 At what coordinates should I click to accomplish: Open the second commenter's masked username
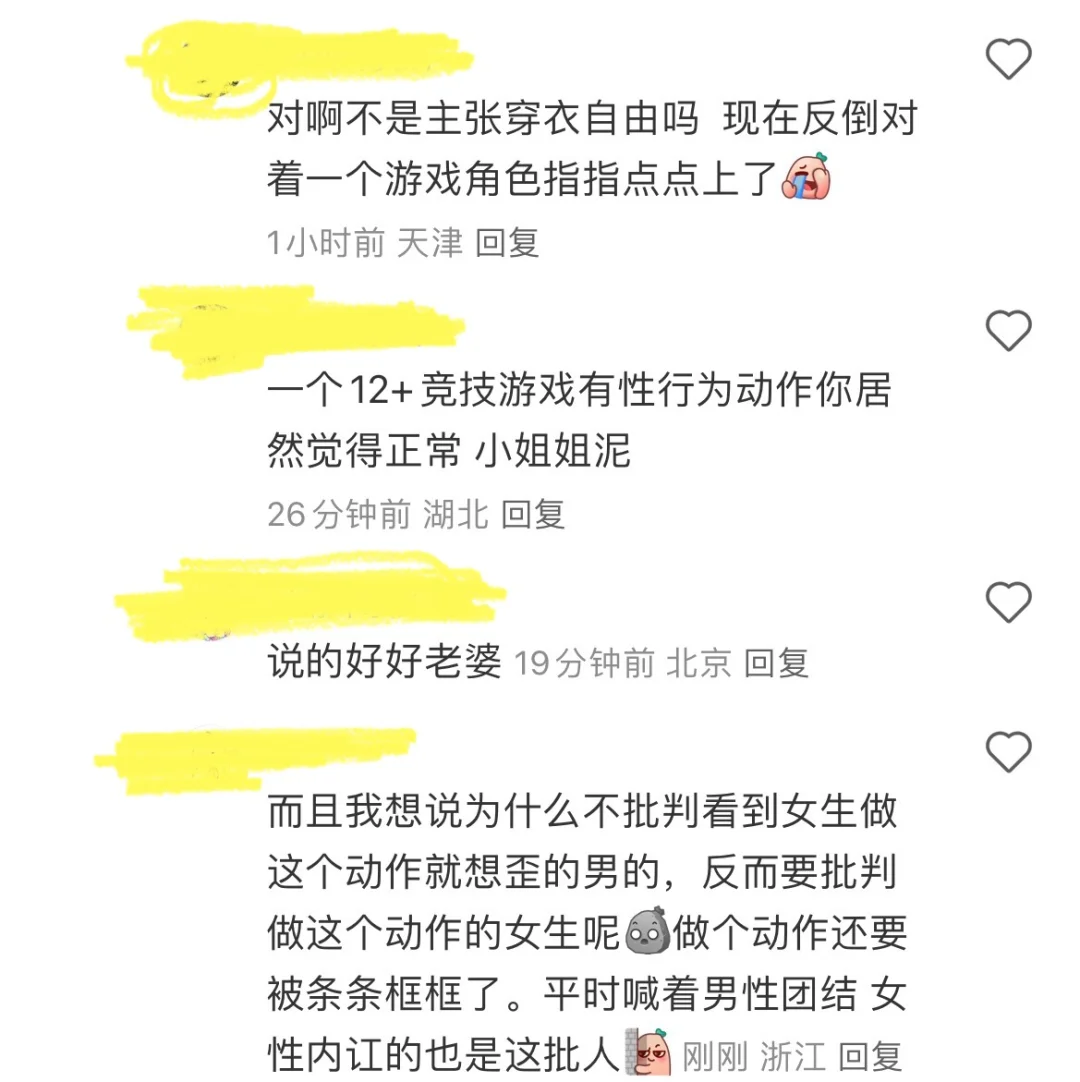(295, 332)
